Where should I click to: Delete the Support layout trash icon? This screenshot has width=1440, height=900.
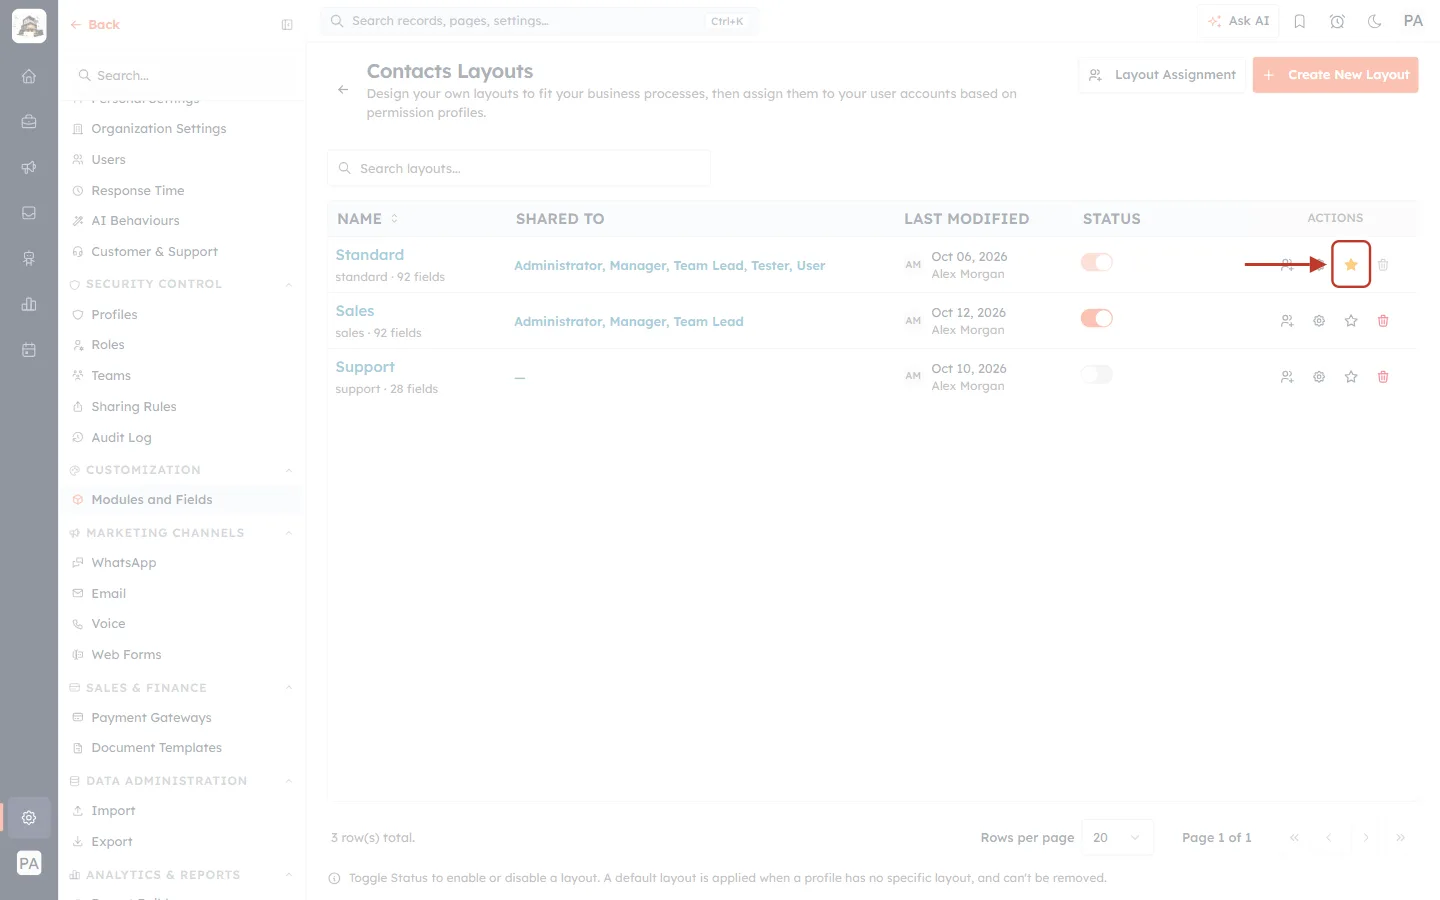(1383, 377)
